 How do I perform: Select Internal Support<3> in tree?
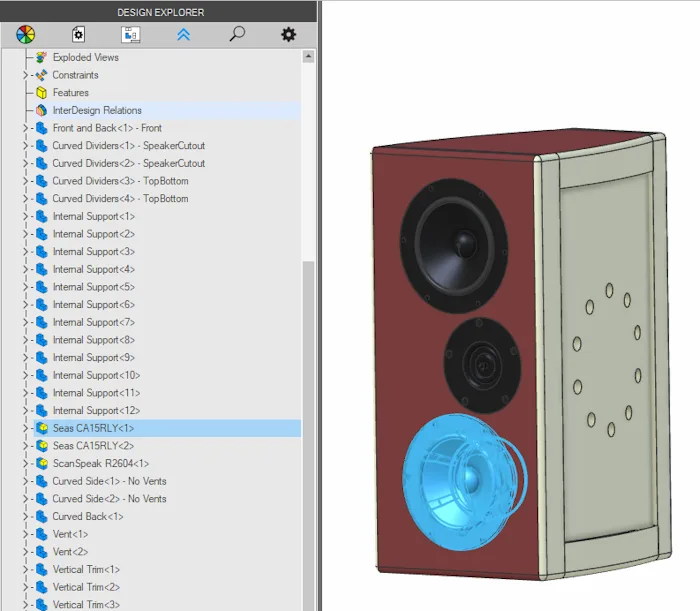coord(93,252)
